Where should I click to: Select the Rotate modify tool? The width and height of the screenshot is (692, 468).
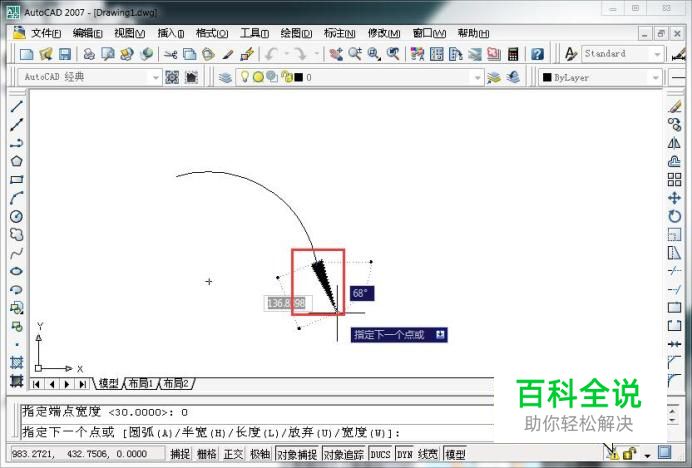point(674,216)
